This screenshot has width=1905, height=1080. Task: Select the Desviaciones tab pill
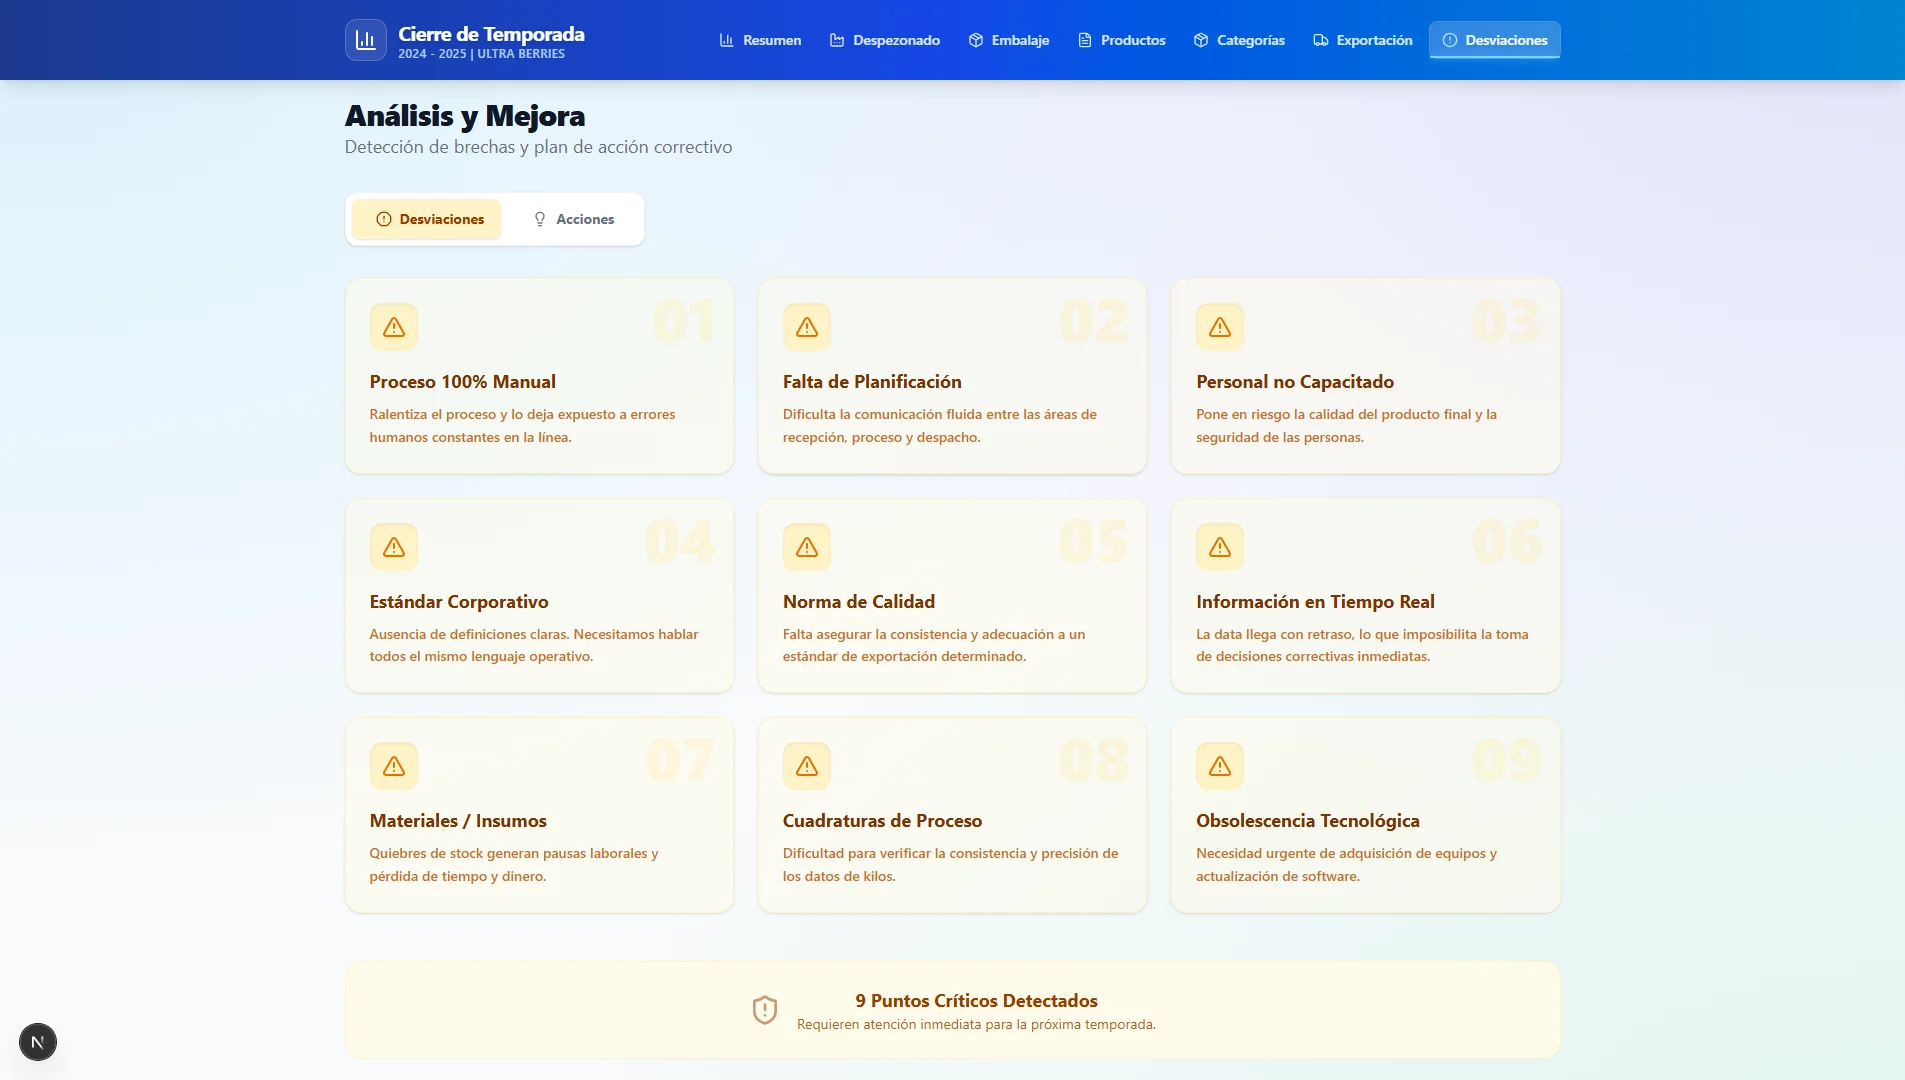click(x=426, y=219)
